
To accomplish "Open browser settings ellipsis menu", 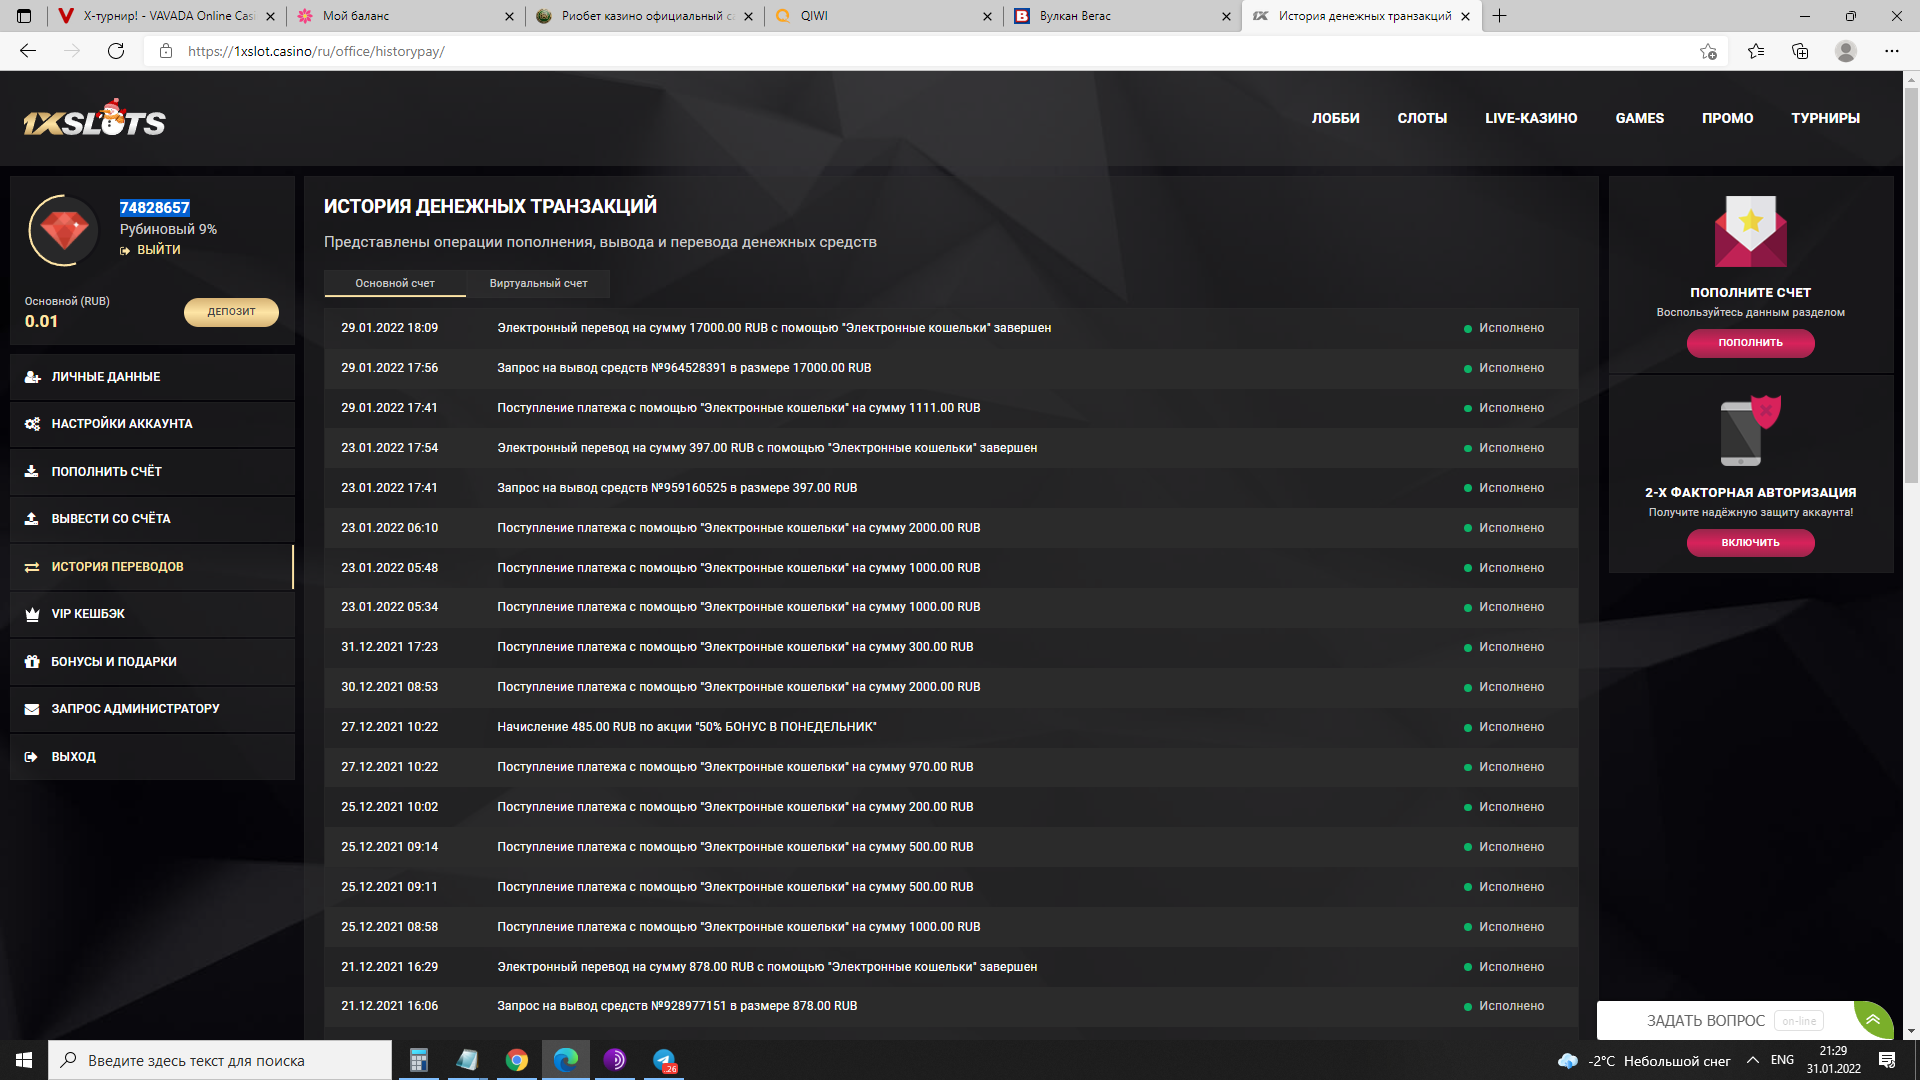I will click(x=1891, y=51).
